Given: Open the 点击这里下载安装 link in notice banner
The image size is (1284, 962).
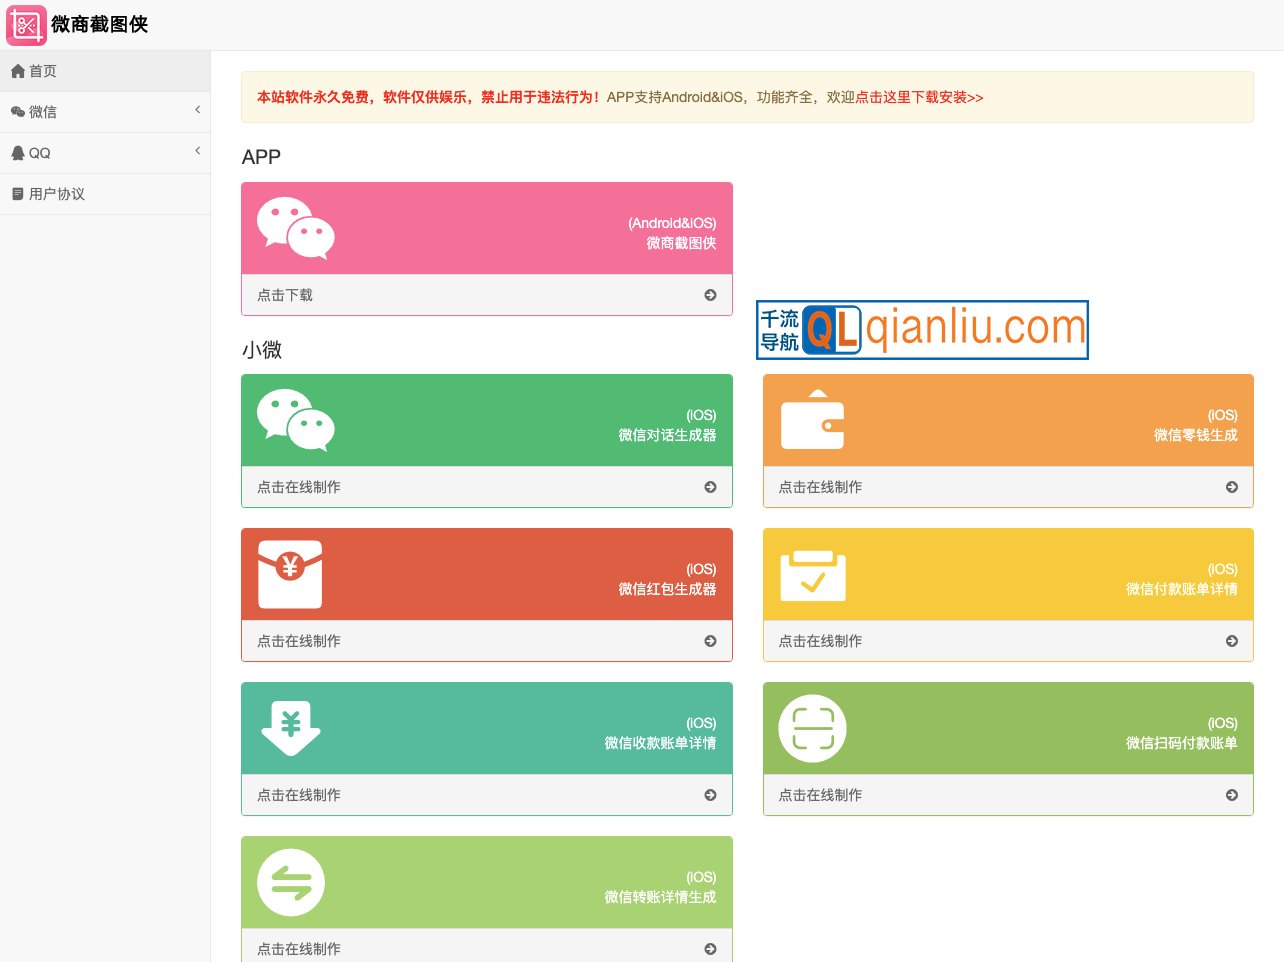Looking at the screenshot, I should (919, 97).
